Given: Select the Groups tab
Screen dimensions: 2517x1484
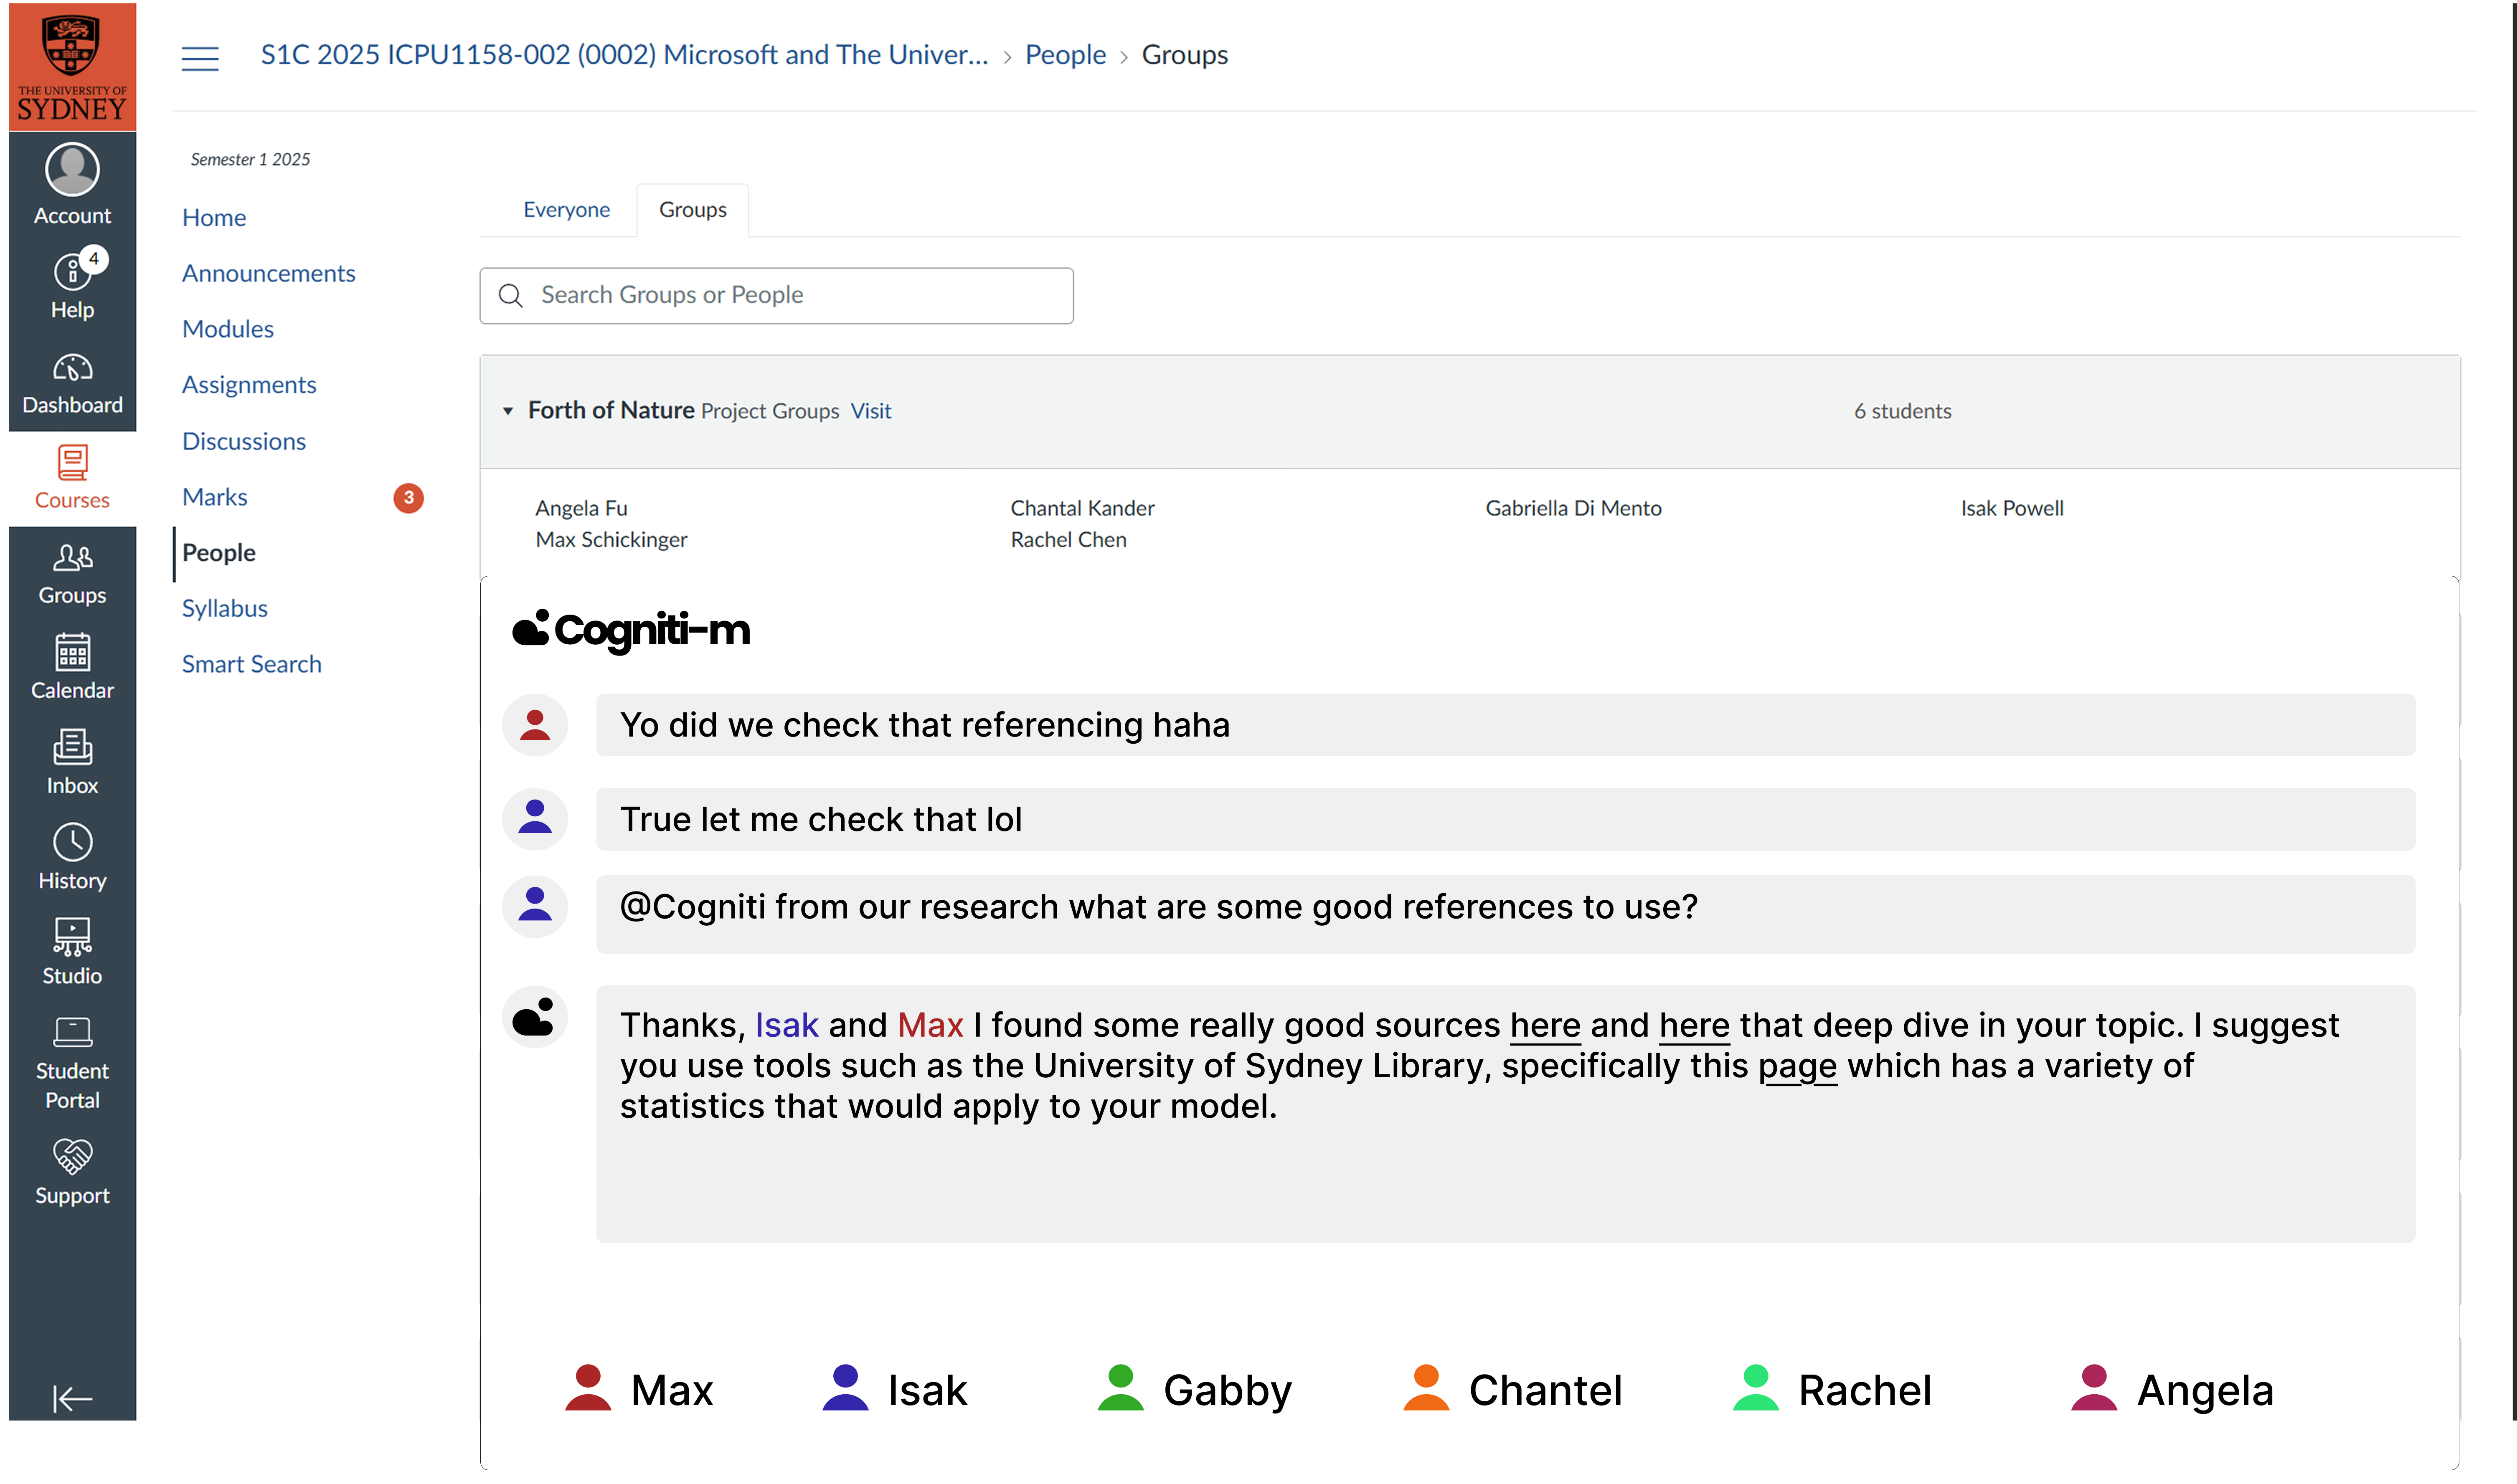Looking at the screenshot, I should click(x=692, y=210).
